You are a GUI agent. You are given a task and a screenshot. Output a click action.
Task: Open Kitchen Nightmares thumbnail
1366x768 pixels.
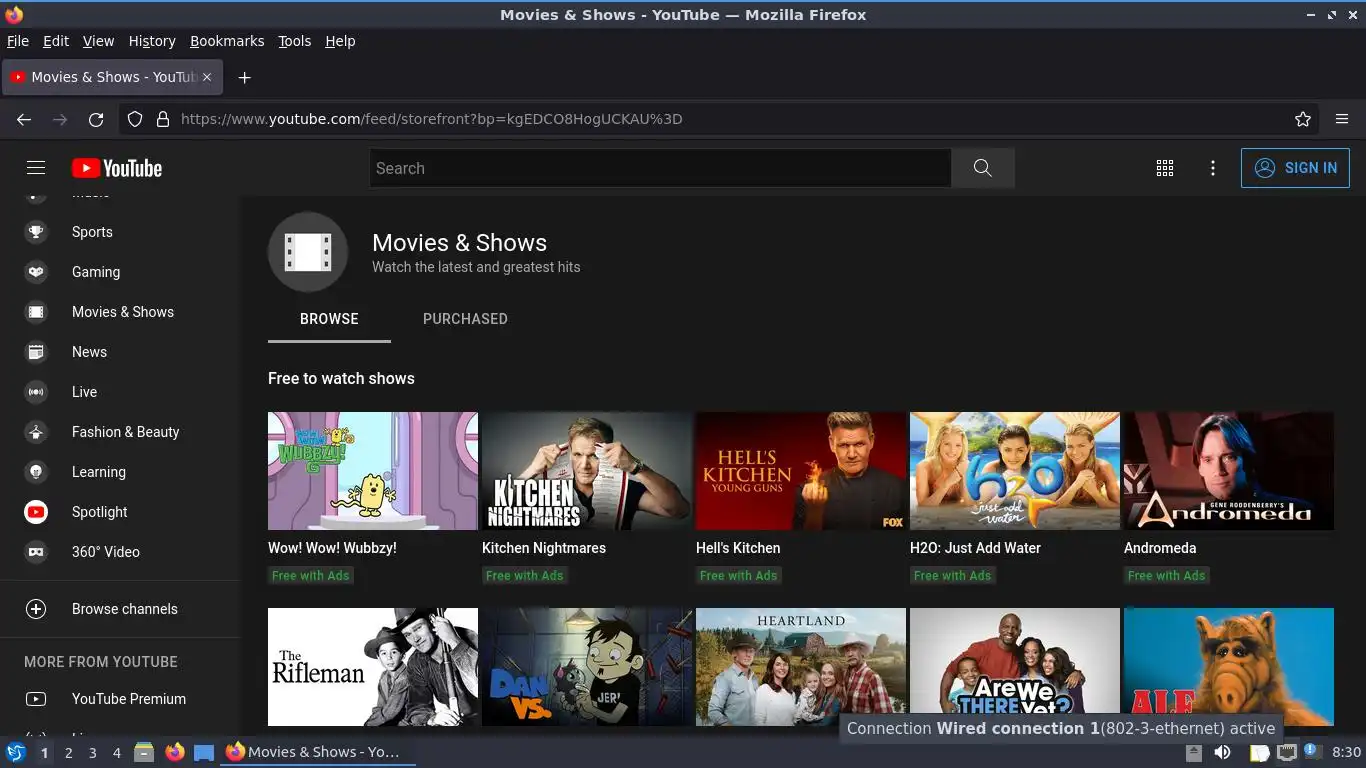(x=587, y=471)
